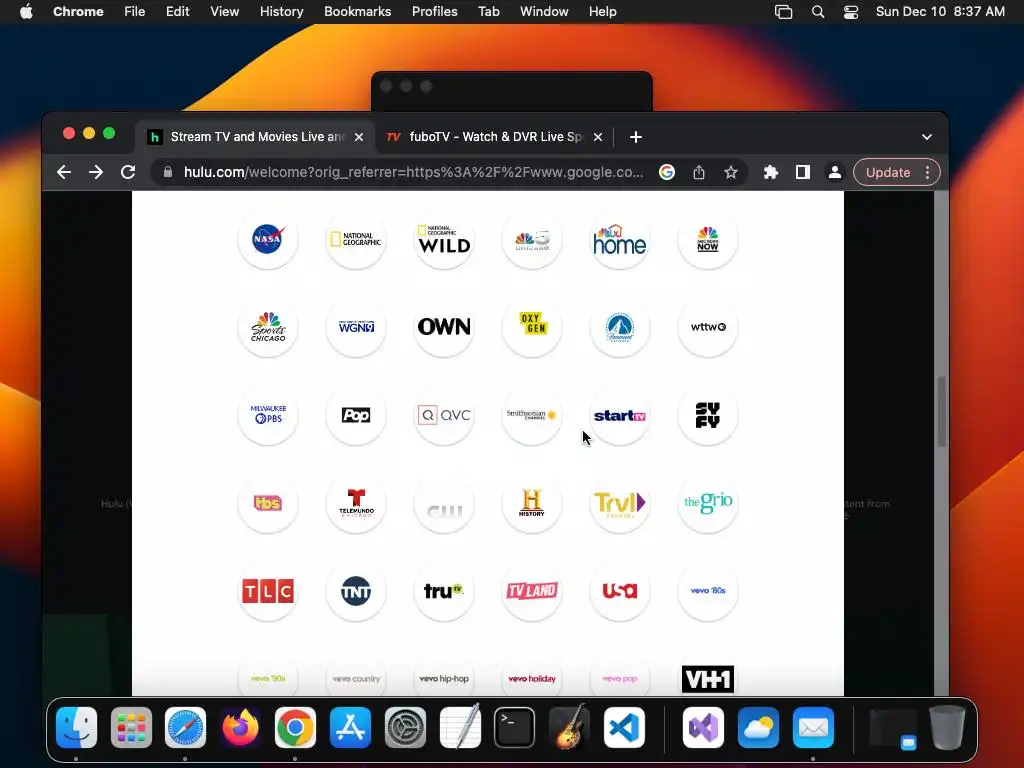This screenshot has width=1024, height=768.
Task: Open Visual Studio Code from Dock
Action: [x=624, y=728]
